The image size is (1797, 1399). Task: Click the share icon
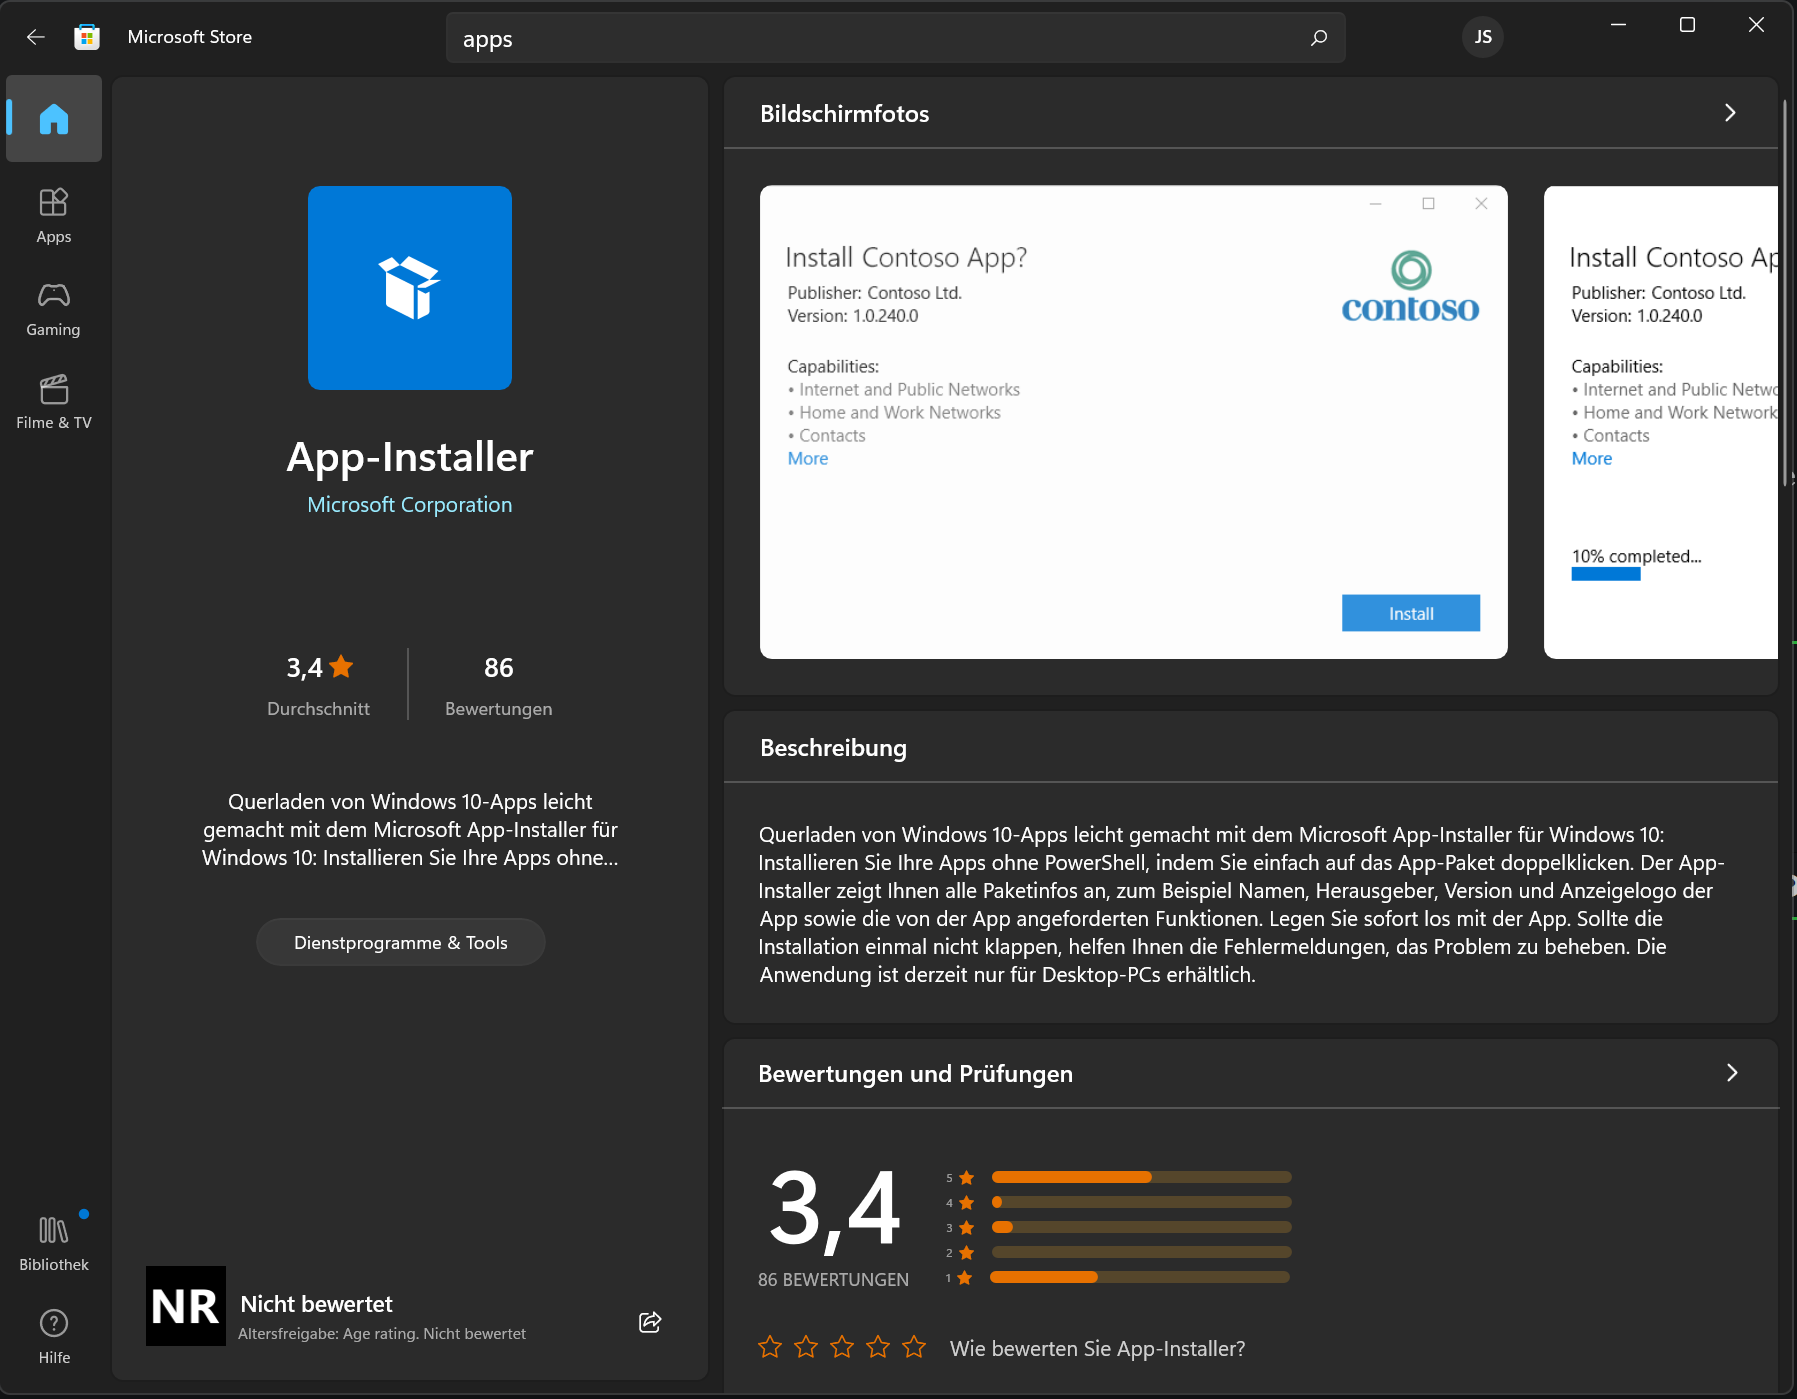[650, 1322]
